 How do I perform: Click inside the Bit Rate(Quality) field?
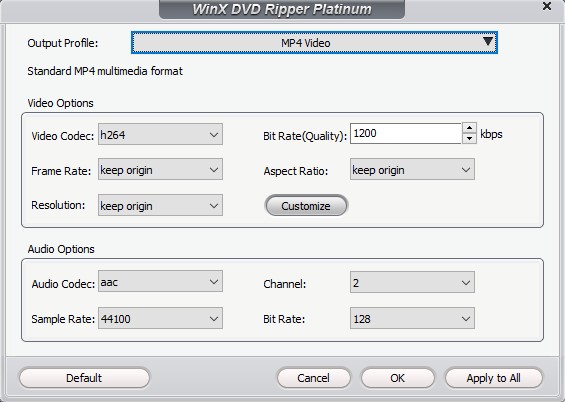tap(405, 134)
